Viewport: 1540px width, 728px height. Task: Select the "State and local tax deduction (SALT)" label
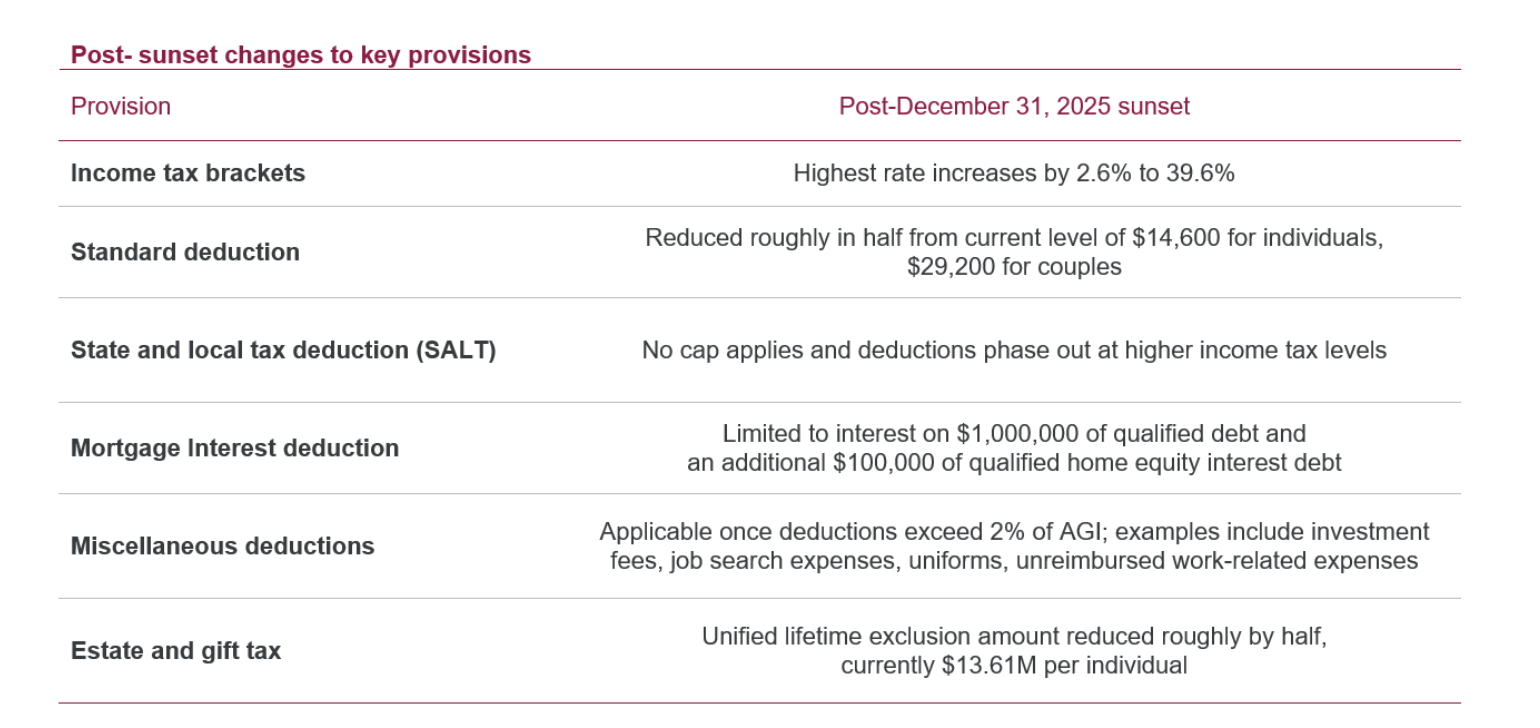click(x=283, y=350)
